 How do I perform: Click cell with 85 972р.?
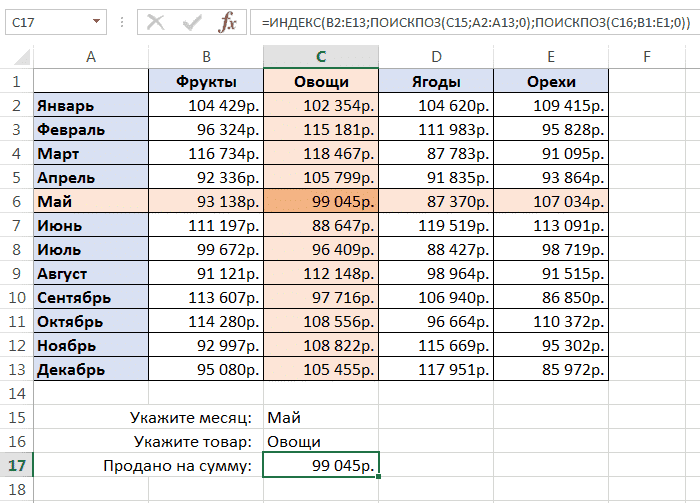tap(551, 370)
